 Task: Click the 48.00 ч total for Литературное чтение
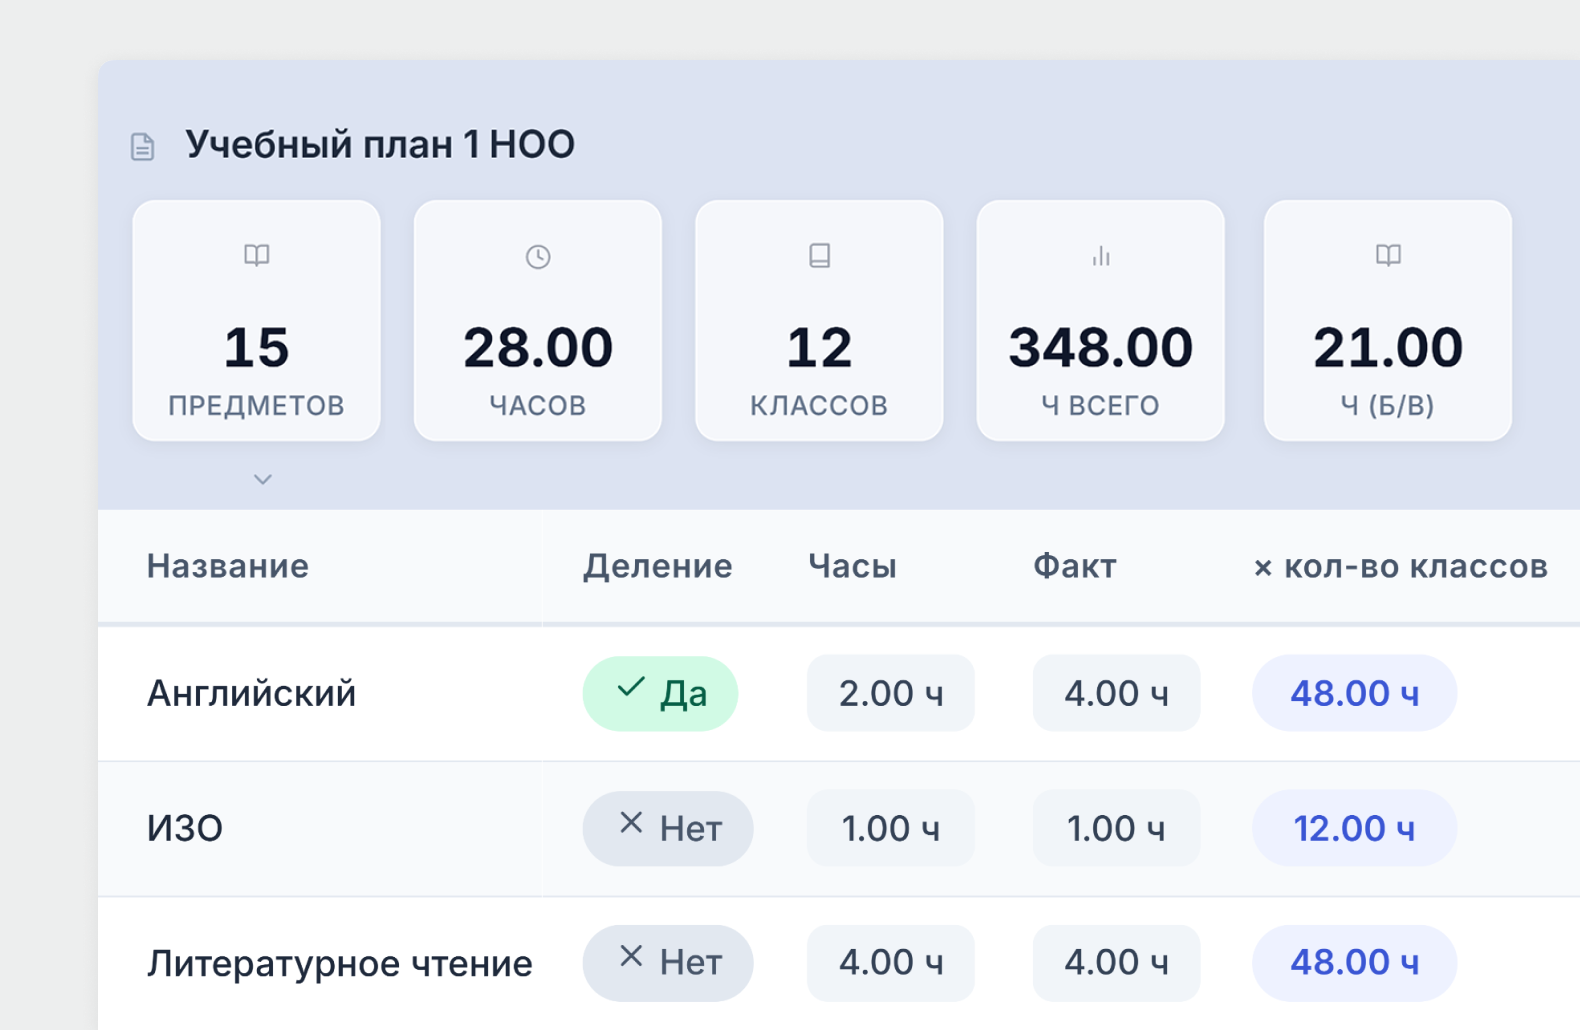coord(1355,962)
